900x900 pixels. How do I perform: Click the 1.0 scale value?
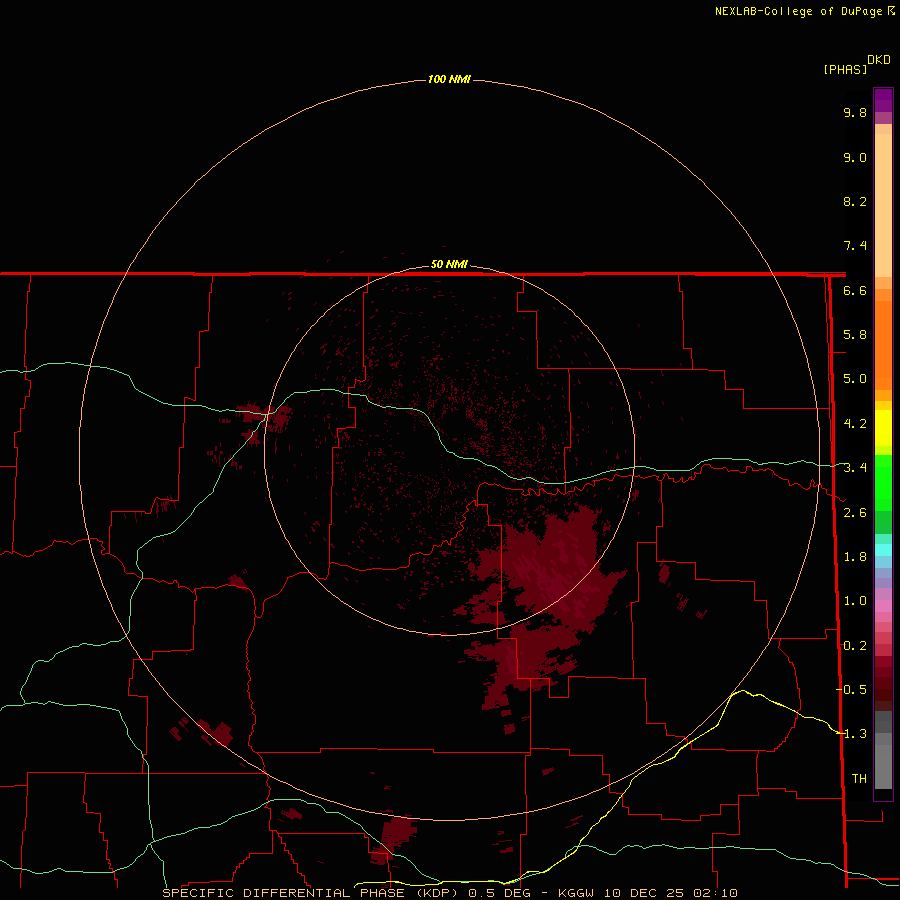[855, 601]
